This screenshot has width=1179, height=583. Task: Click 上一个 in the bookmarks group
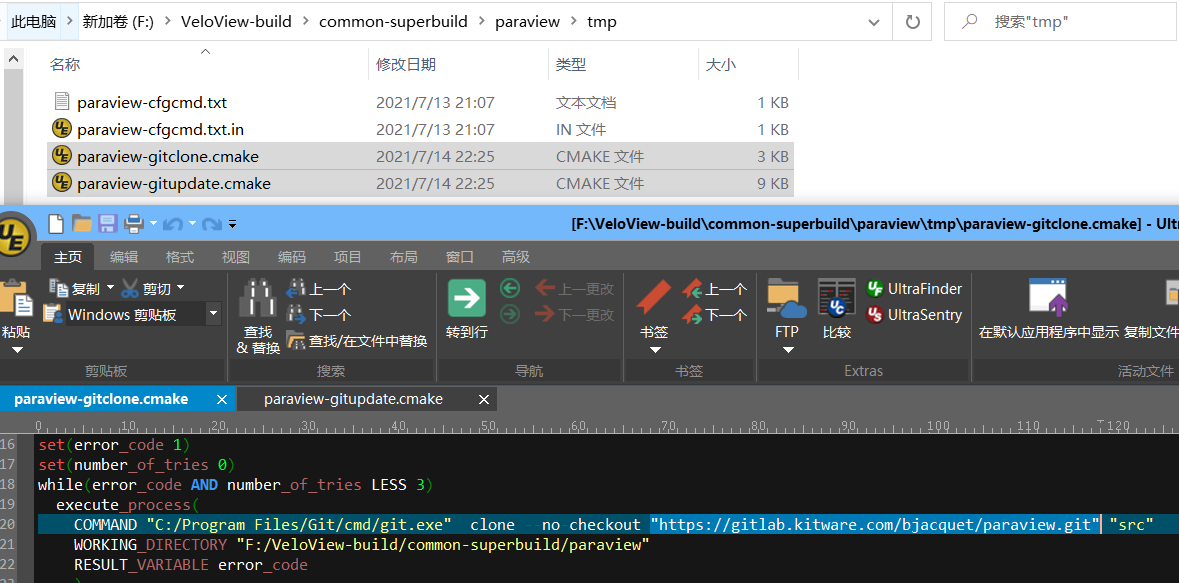(714, 289)
